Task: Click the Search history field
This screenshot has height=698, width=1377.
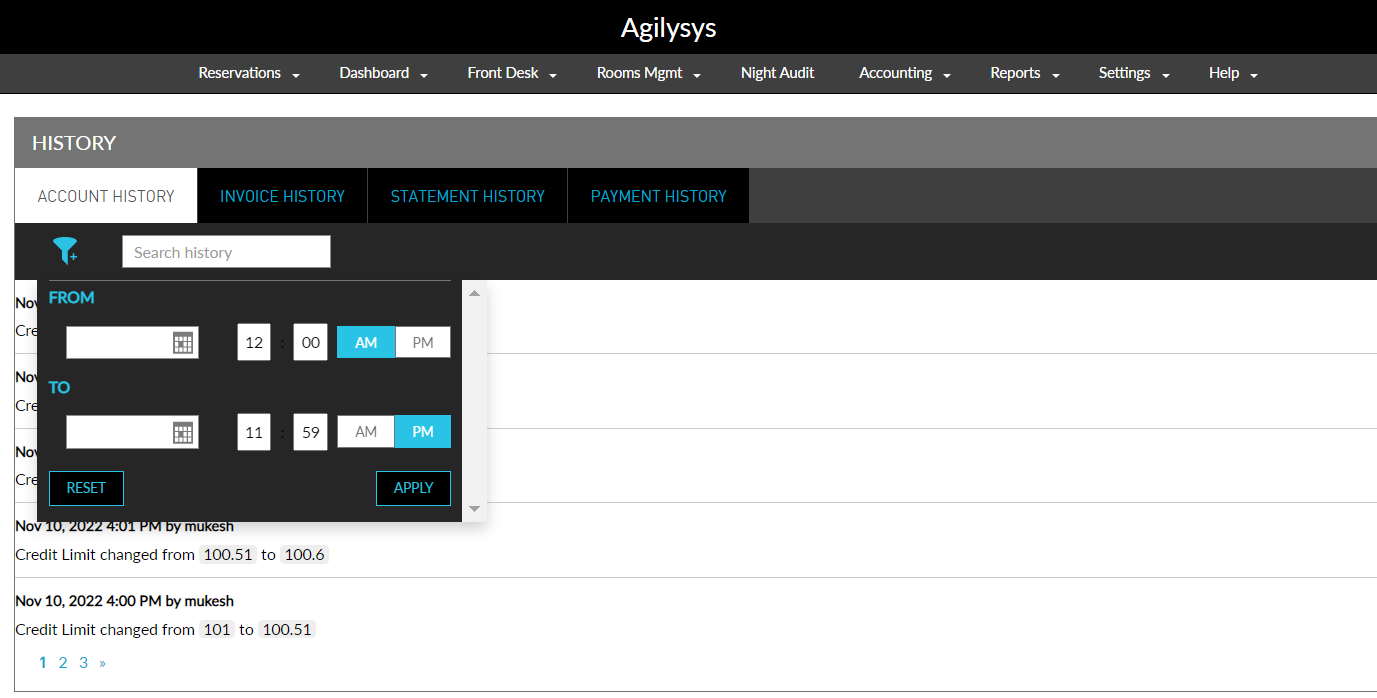Action: tap(226, 252)
